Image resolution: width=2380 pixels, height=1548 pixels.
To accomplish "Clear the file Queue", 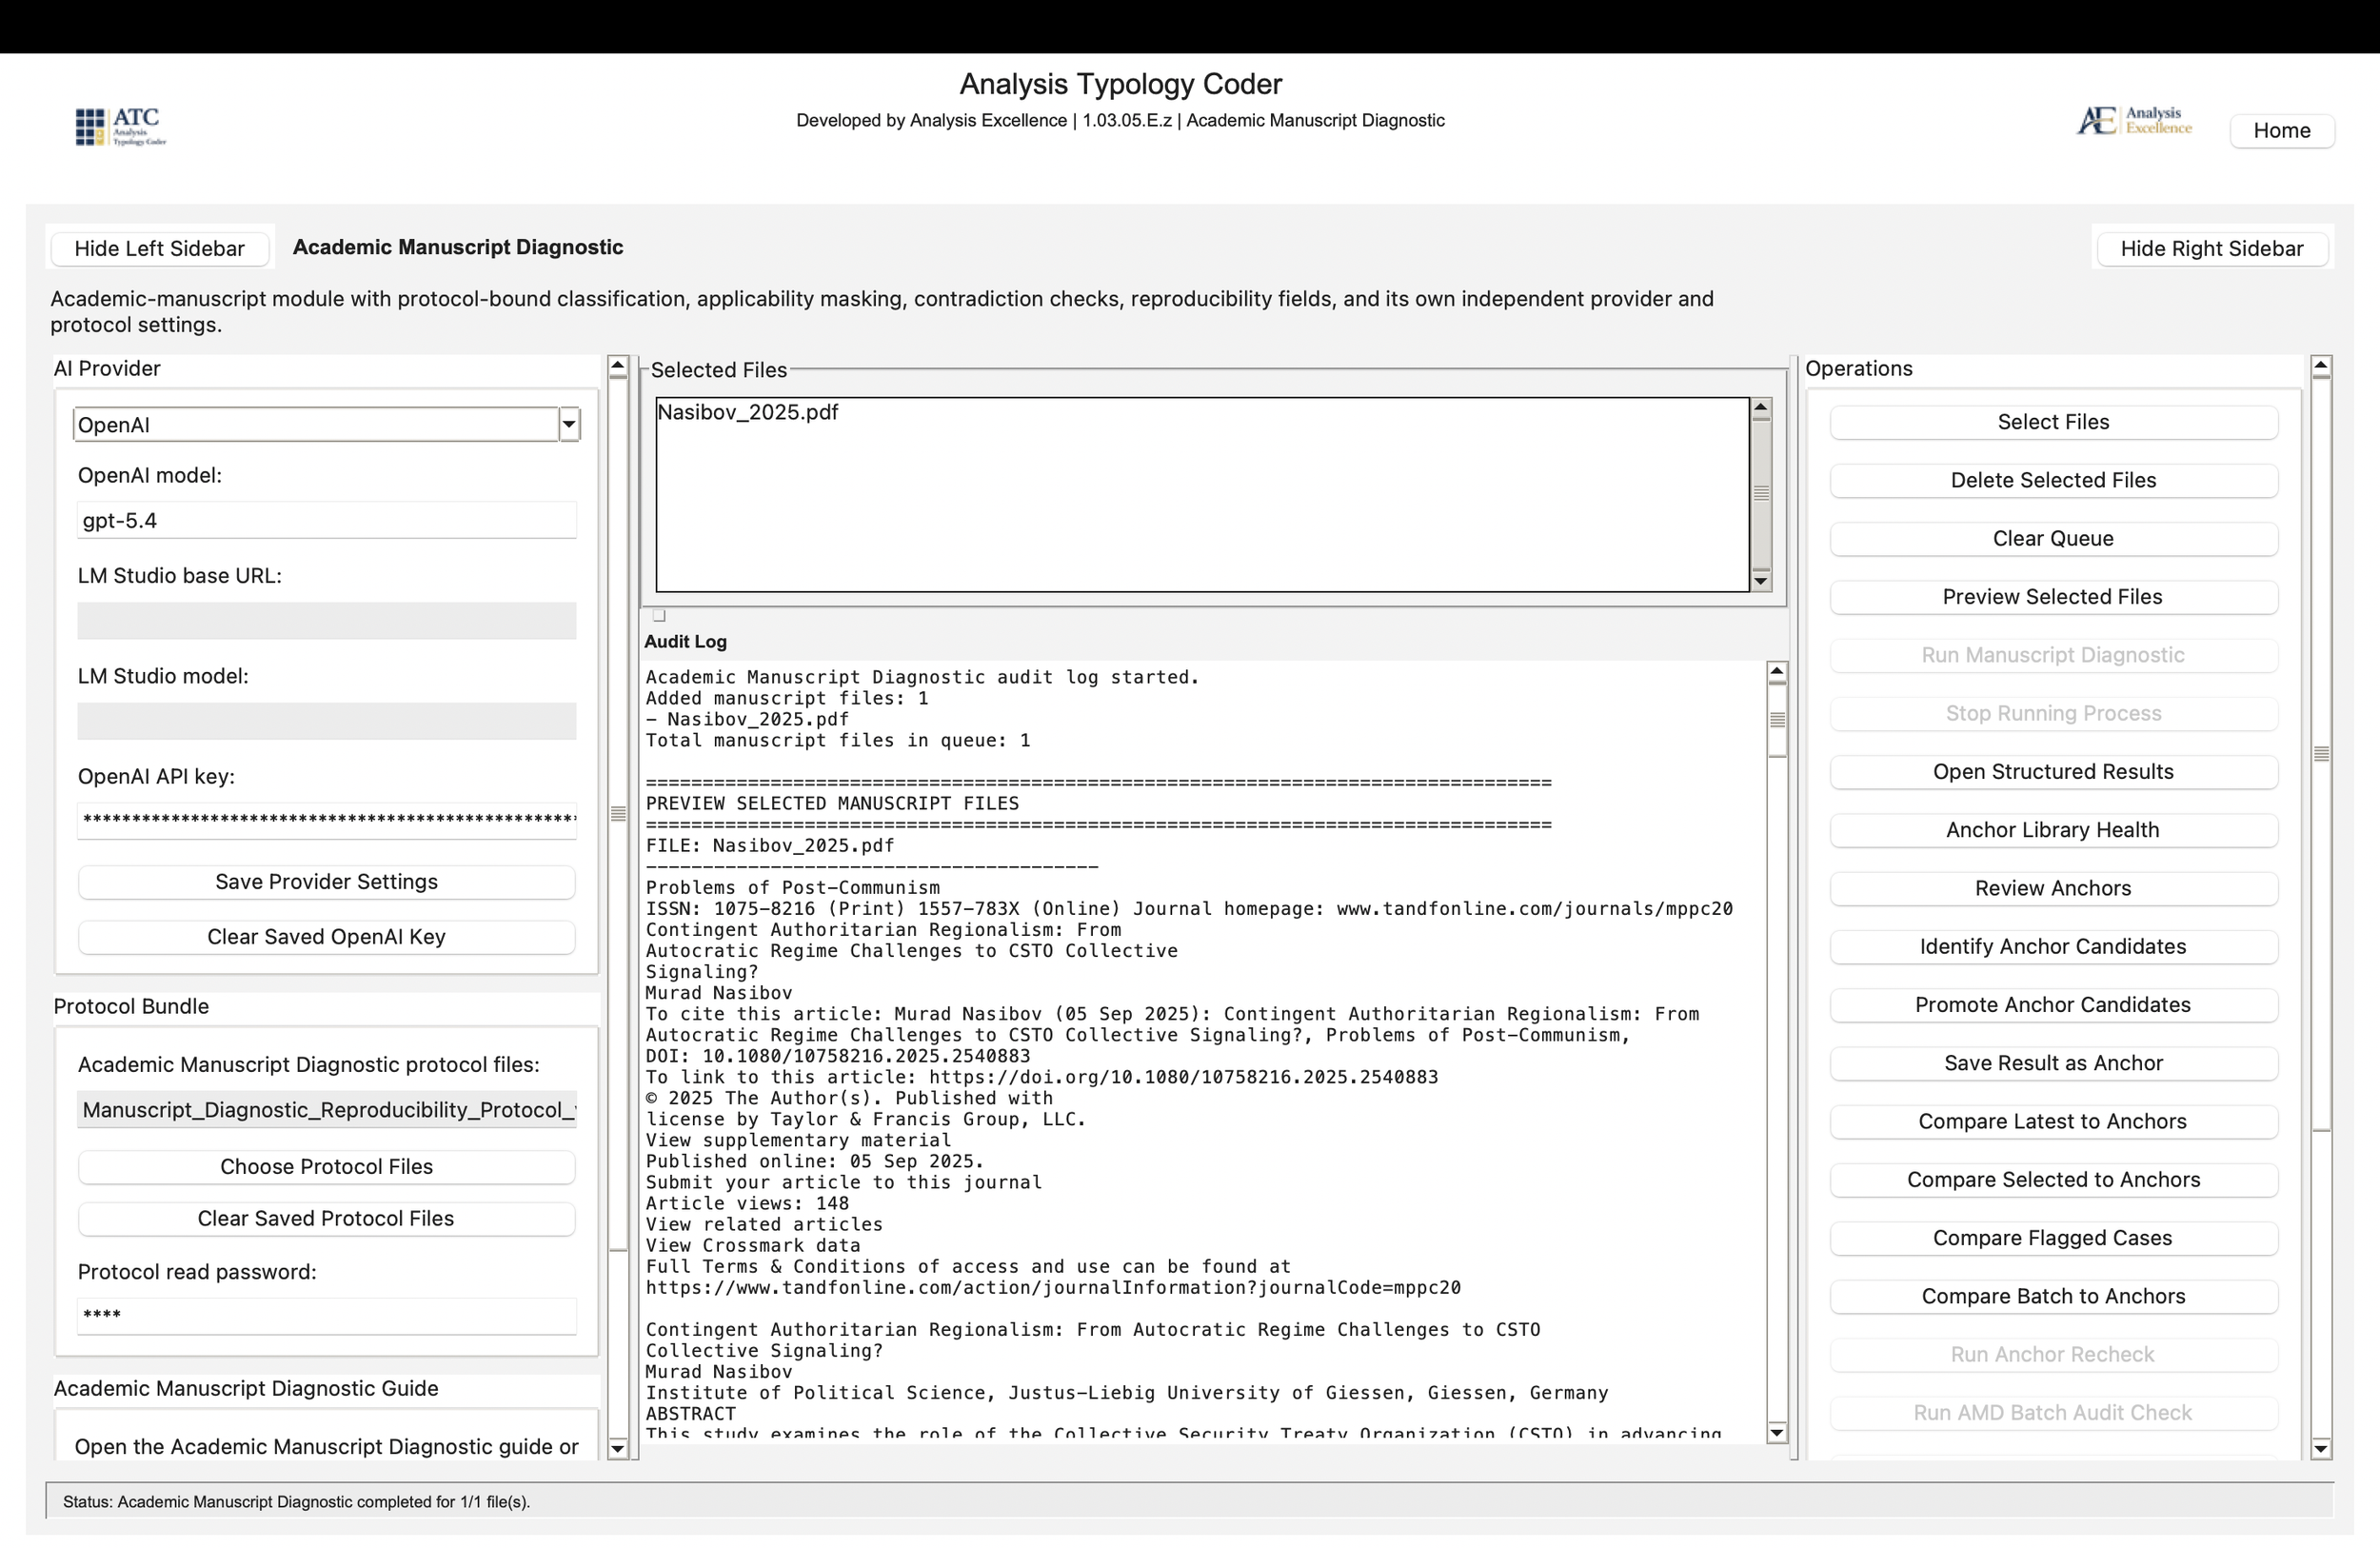I will click(2053, 538).
